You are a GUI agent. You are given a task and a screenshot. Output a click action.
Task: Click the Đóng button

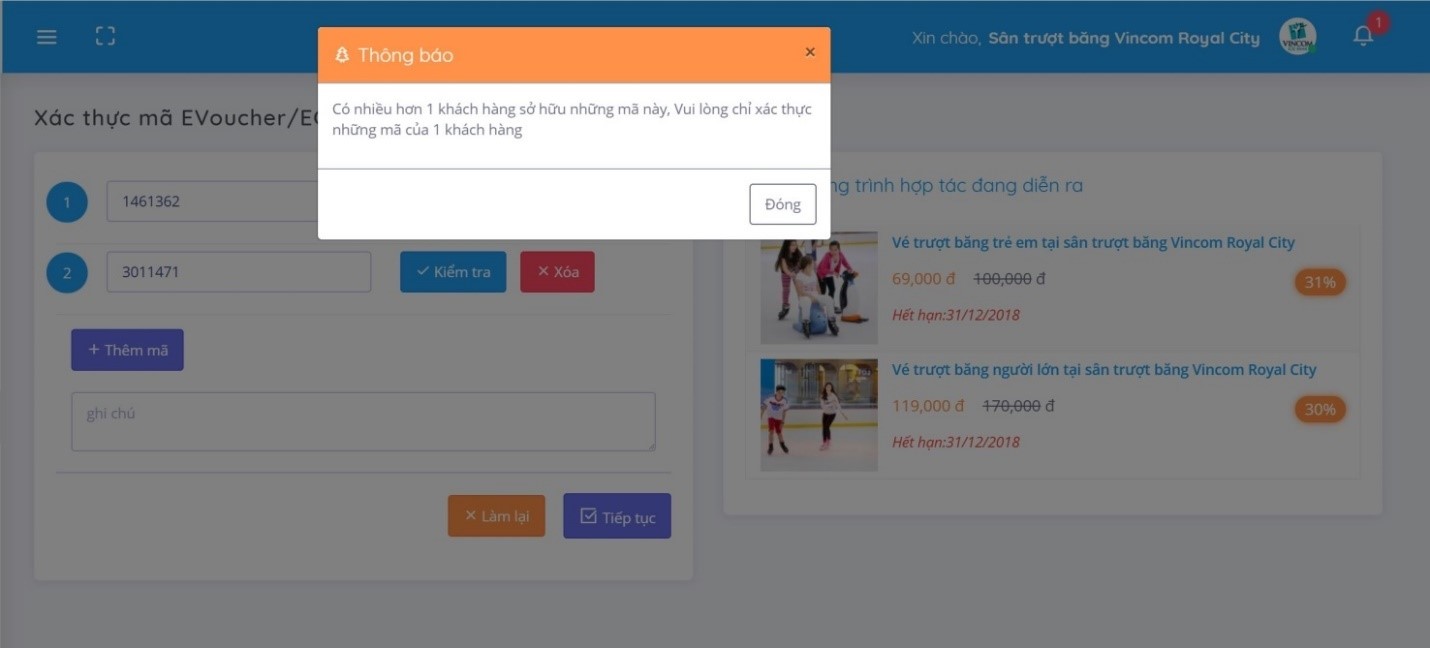(x=783, y=204)
